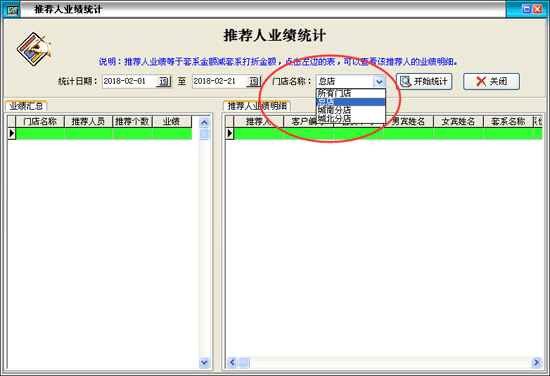Click the start date 2018-02-01 field
The width and height of the screenshot is (550, 376).
(x=129, y=81)
